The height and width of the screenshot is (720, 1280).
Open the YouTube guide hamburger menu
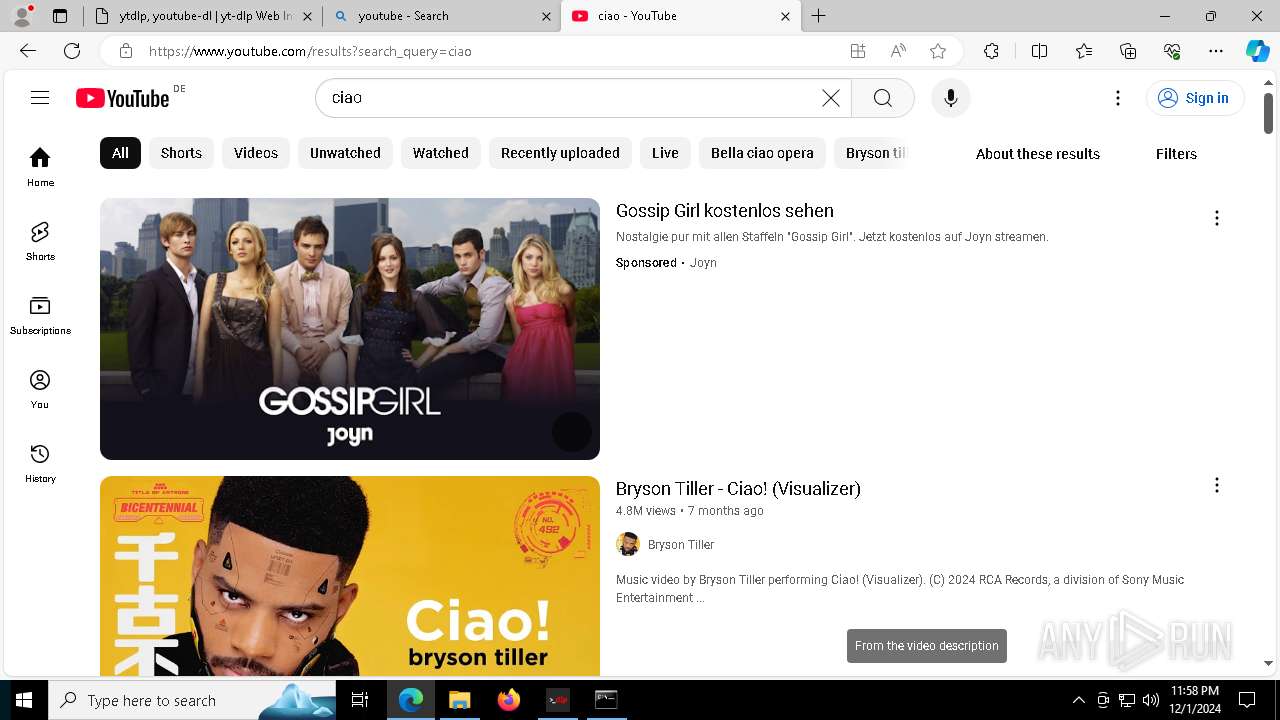click(40, 97)
